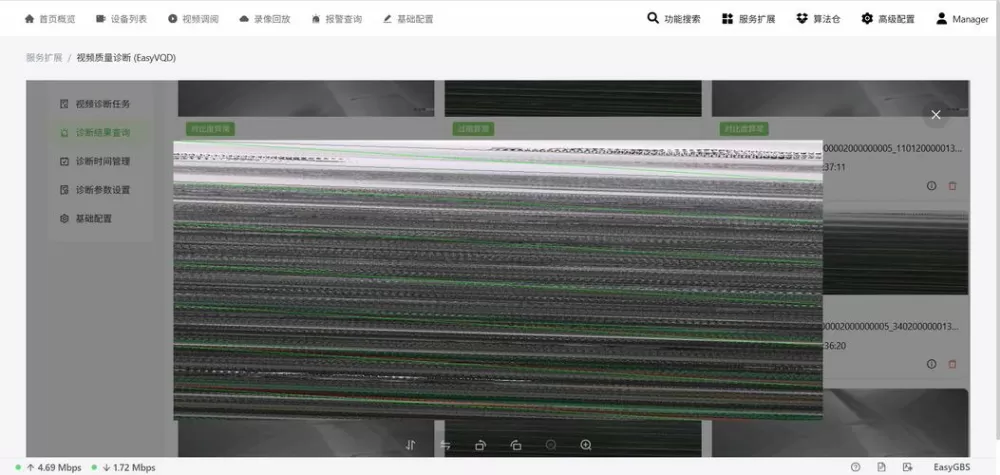
Task: Open the help icon in status bar
Action: [855, 467]
